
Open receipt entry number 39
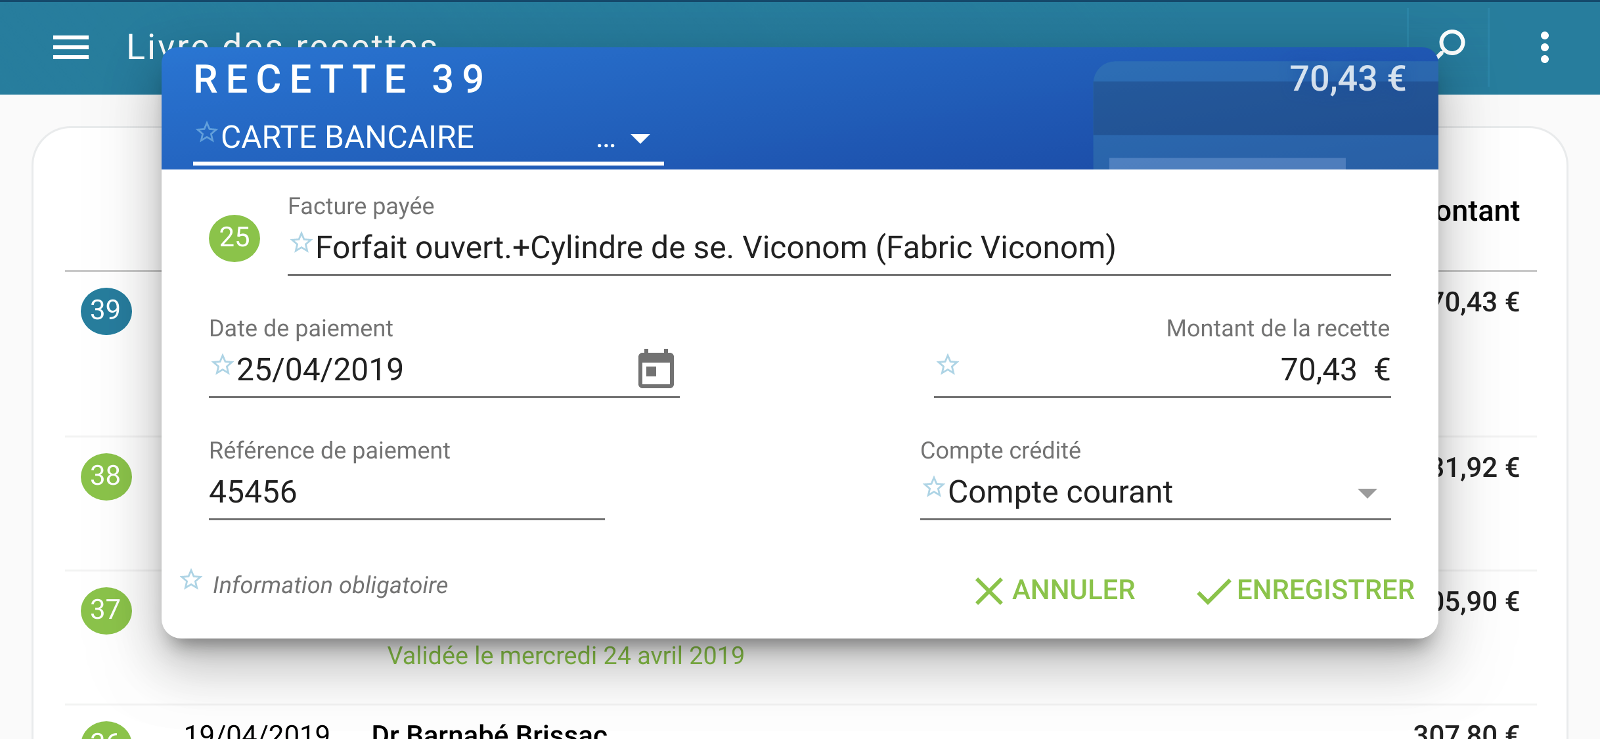coord(105,311)
